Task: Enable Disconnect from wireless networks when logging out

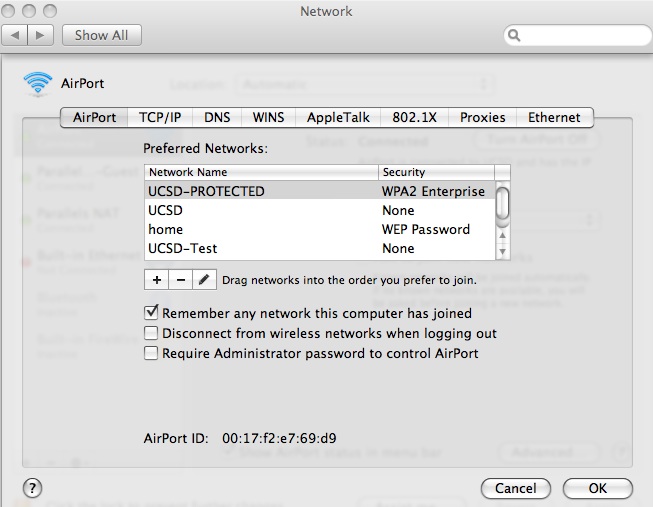Action: (151, 333)
